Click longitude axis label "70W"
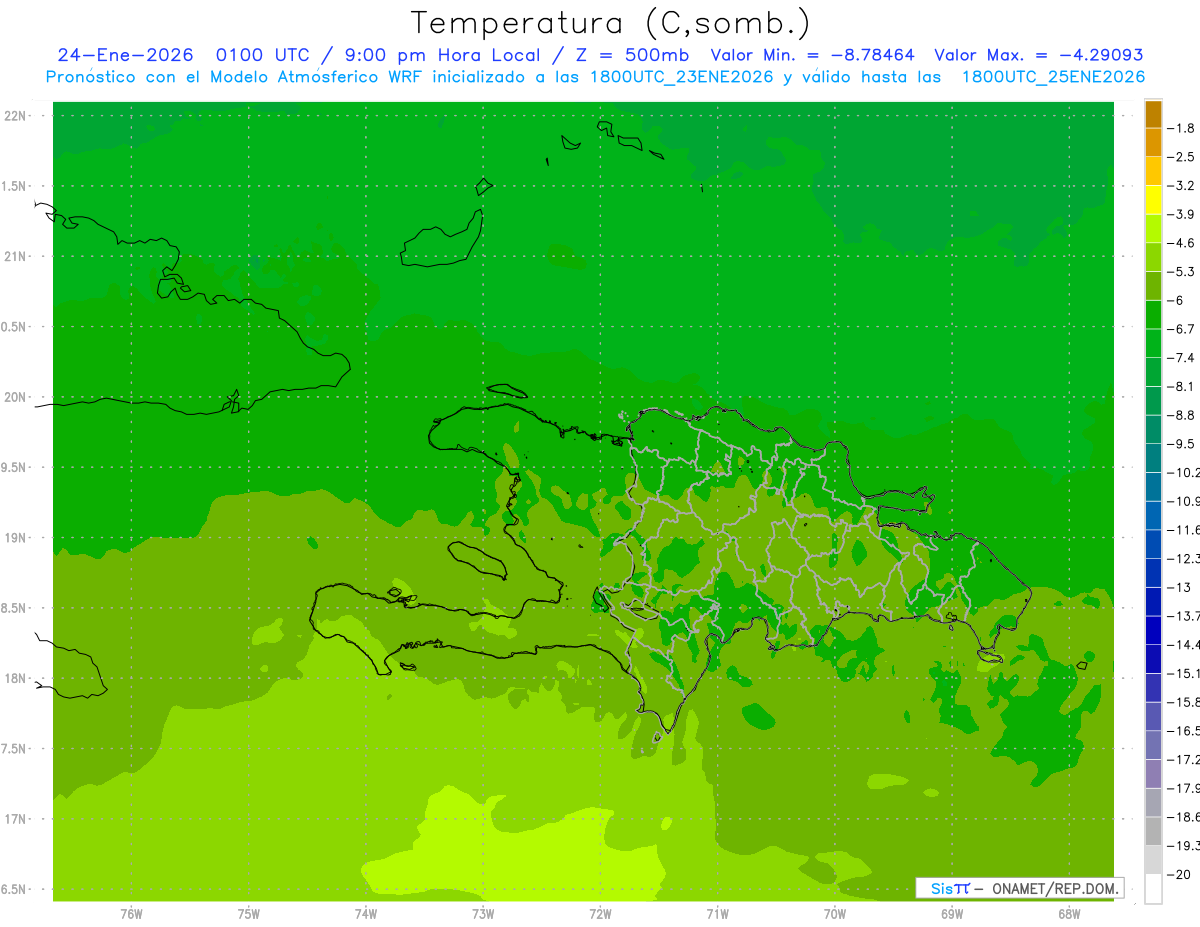 [x=834, y=913]
